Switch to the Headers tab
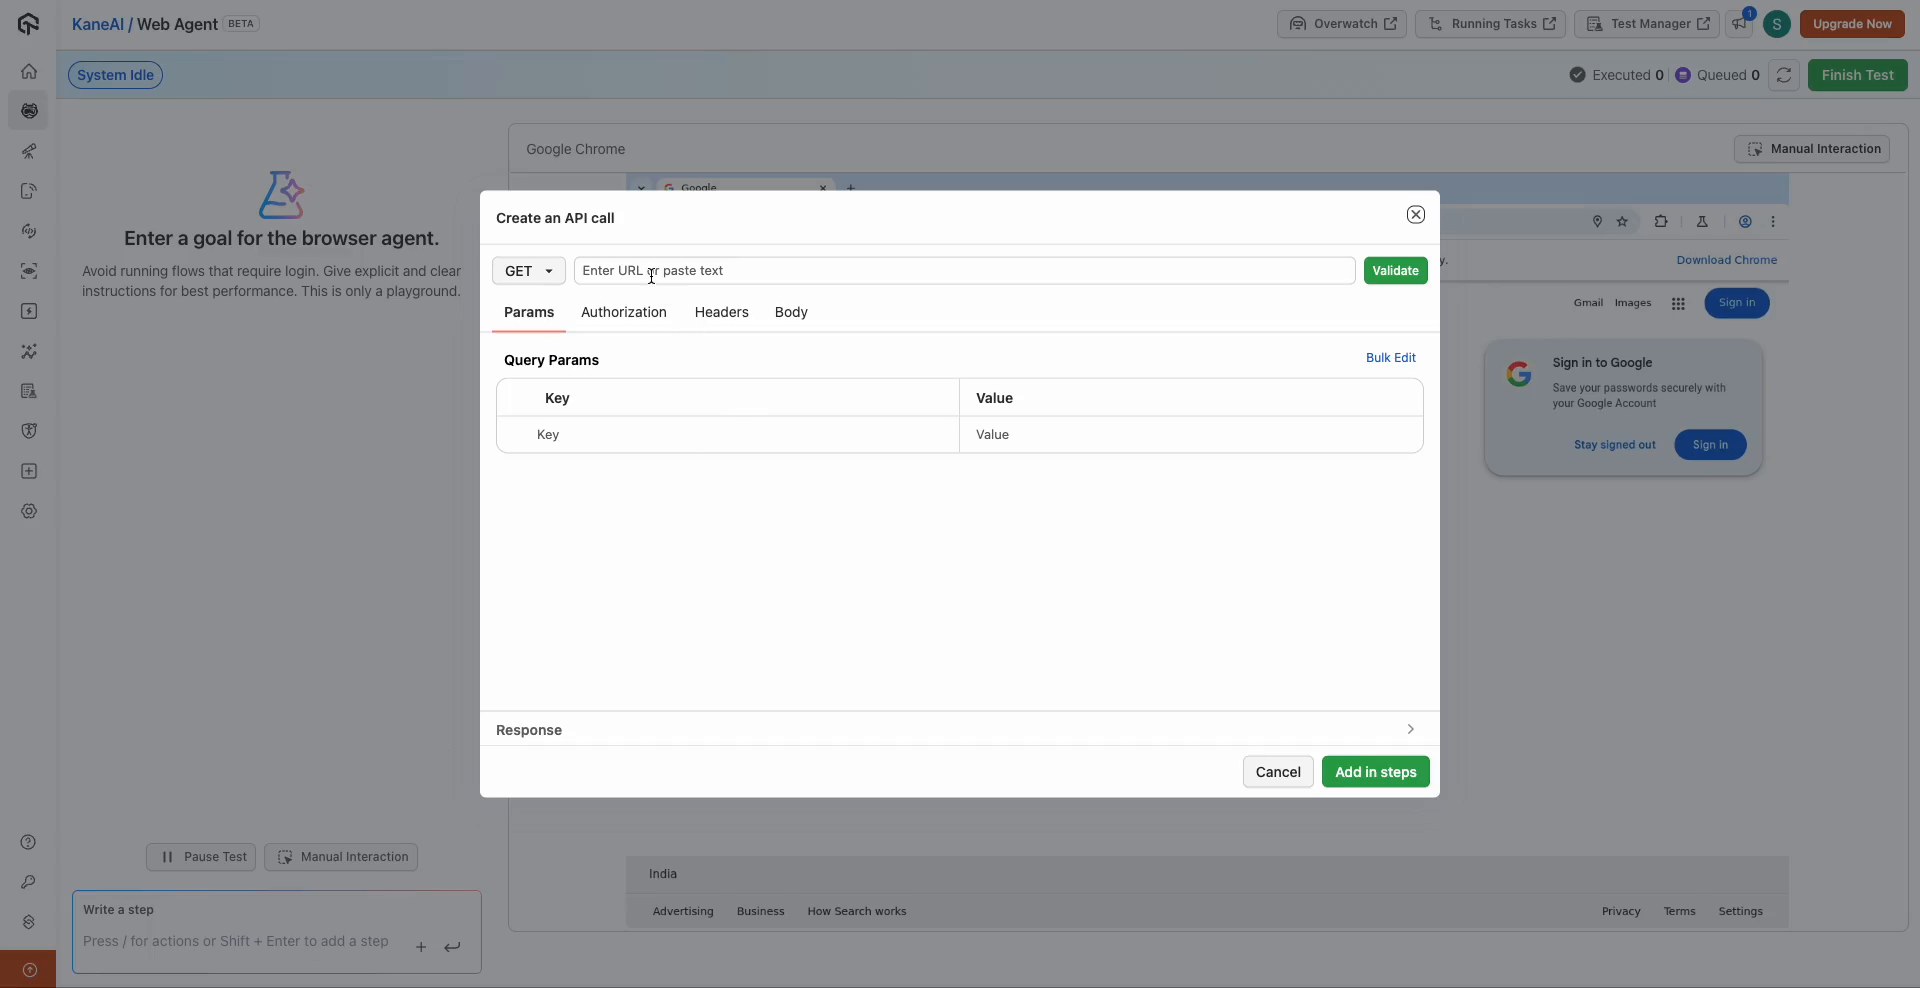The height and width of the screenshot is (988, 1920). pos(721,312)
